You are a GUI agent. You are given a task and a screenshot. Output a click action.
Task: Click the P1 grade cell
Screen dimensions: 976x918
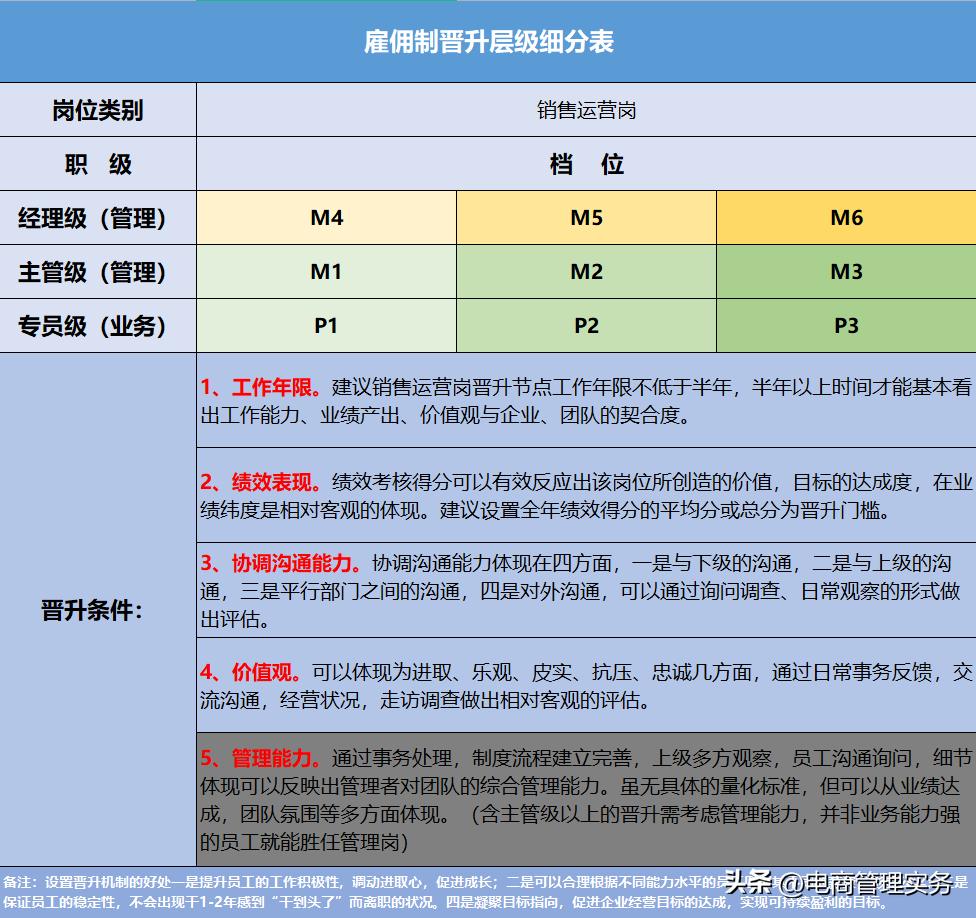[x=327, y=326]
